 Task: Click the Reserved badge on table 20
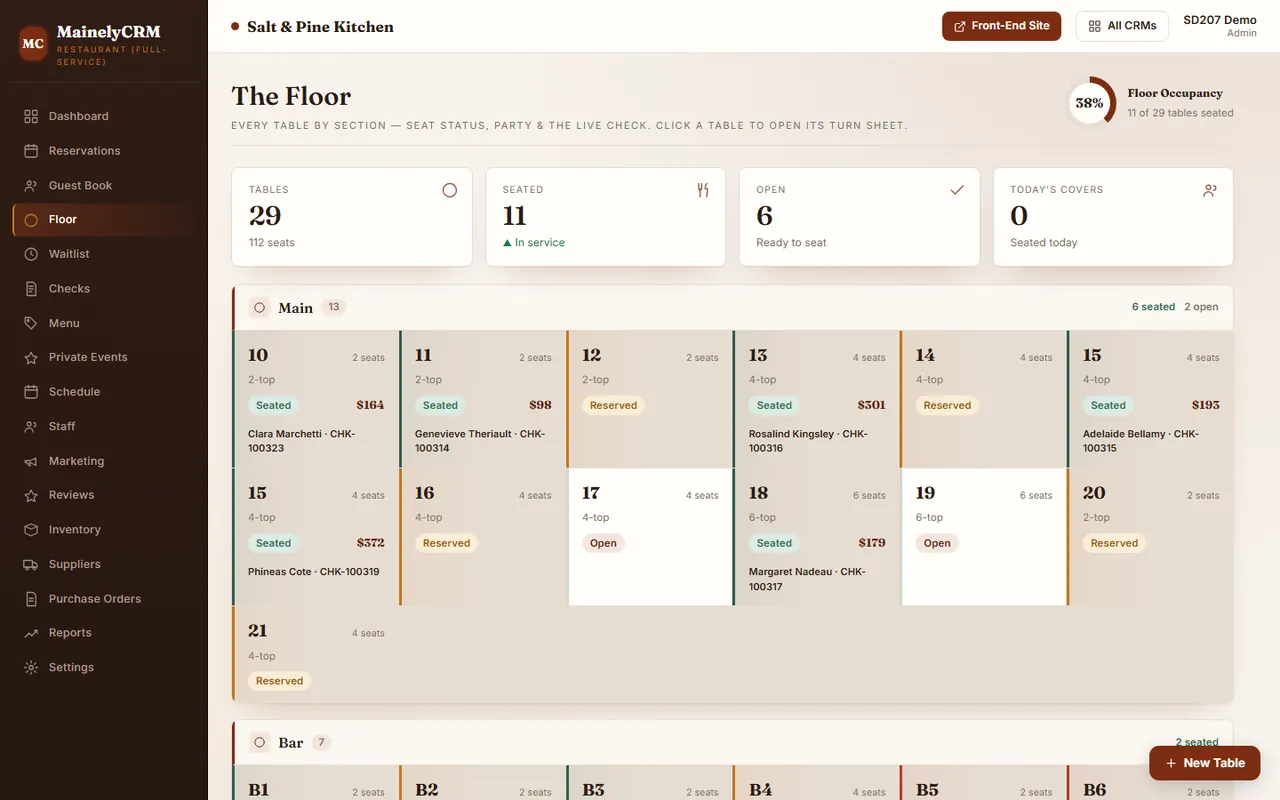1114,543
